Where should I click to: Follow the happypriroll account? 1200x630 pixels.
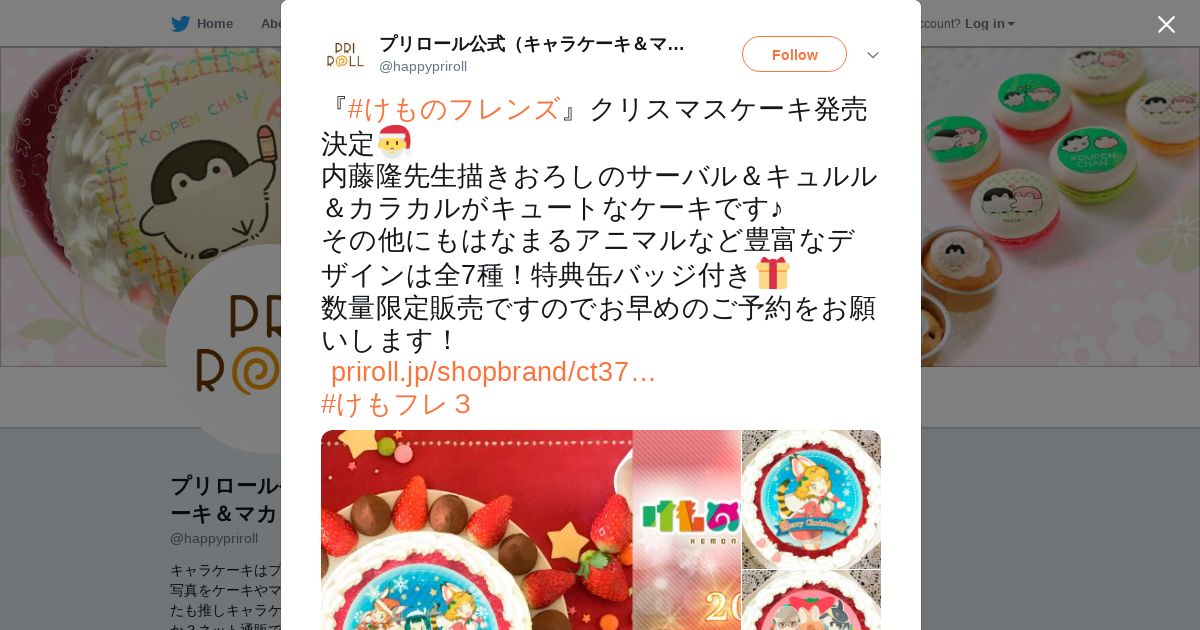click(794, 54)
